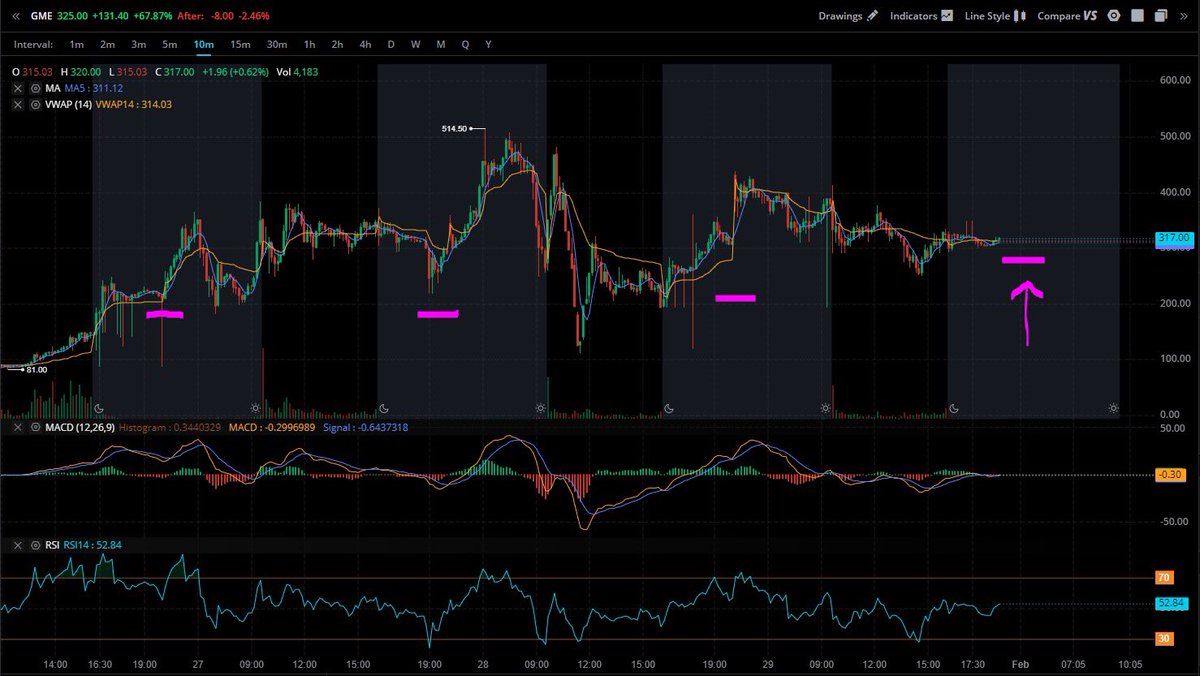The height and width of the screenshot is (676, 1200).
Task: Expand the right panel double chevron
Action: tap(1186, 16)
